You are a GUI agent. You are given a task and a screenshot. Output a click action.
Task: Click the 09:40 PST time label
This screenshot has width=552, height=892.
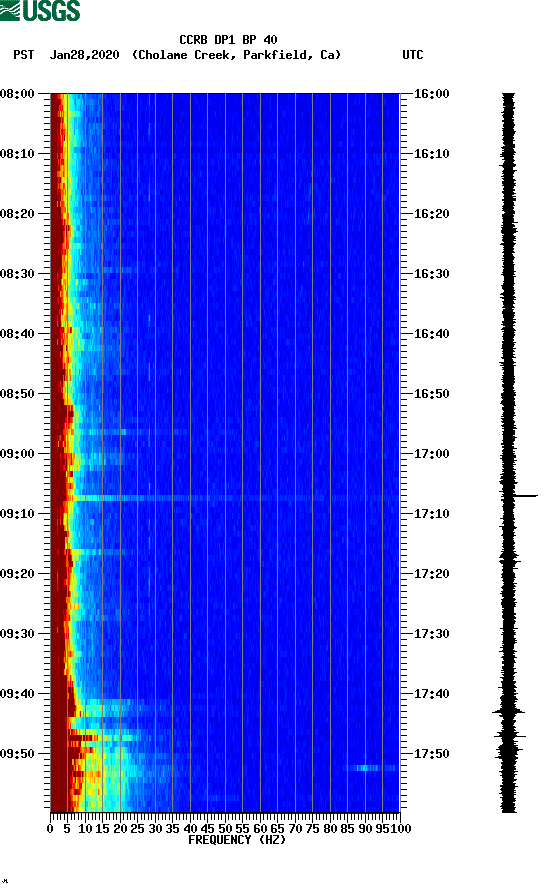[x=17, y=694]
